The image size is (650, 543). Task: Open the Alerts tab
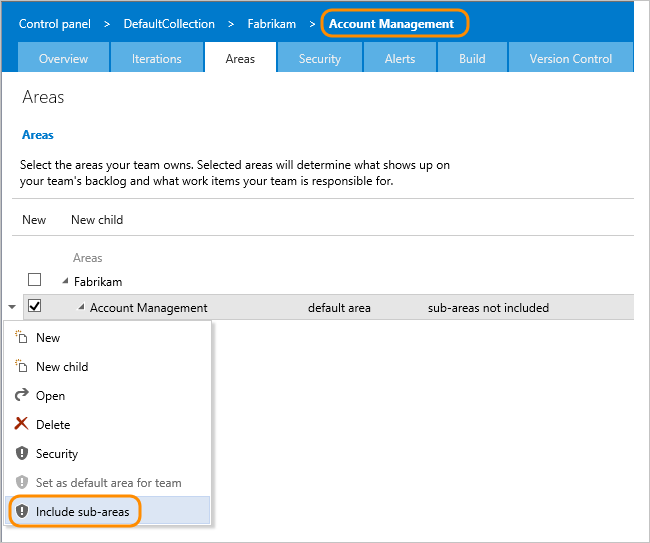400,58
